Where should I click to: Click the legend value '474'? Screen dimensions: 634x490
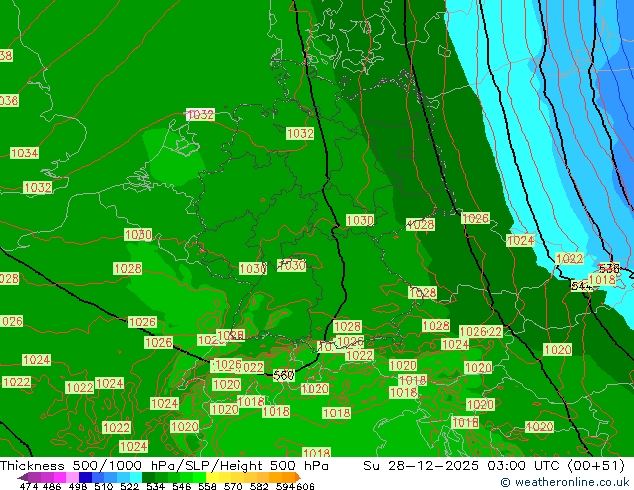(29, 486)
